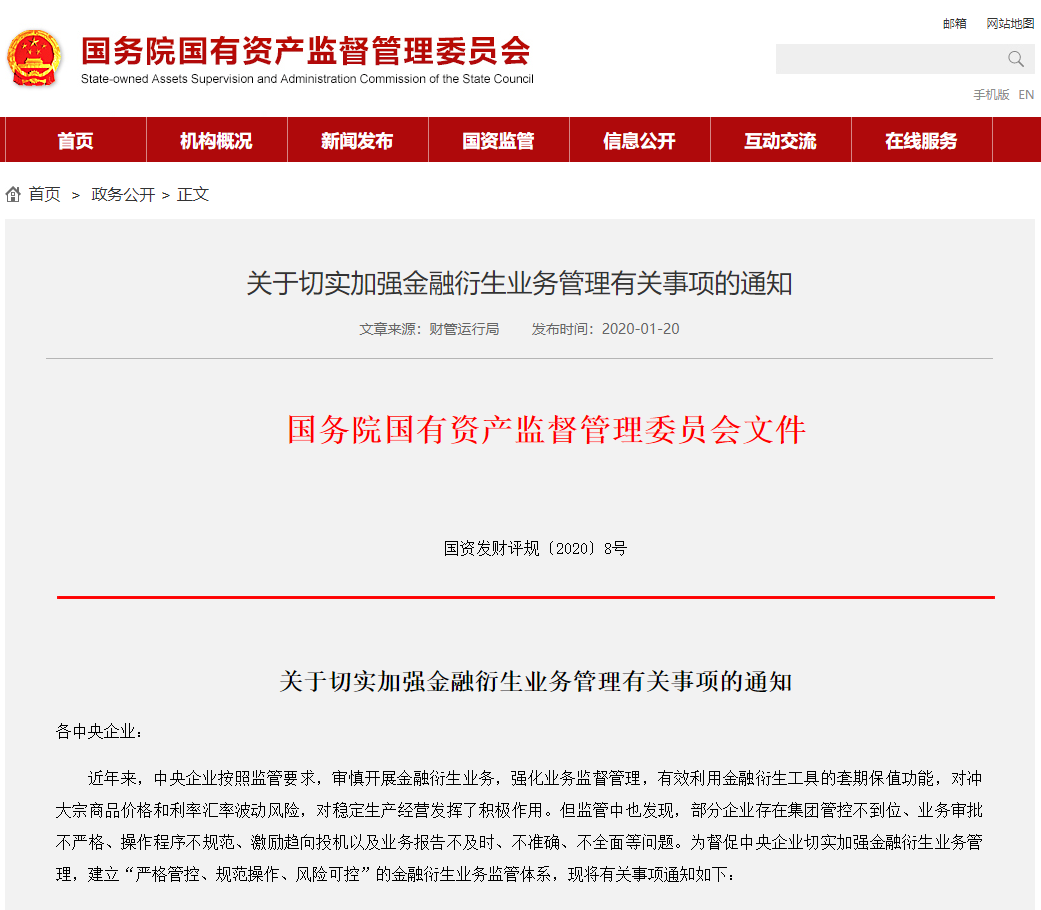Image resolution: width=1041 pixels, height=910 pixels.
Task: Click the search magnifier icon
Action: click(x=1016, y=59)
